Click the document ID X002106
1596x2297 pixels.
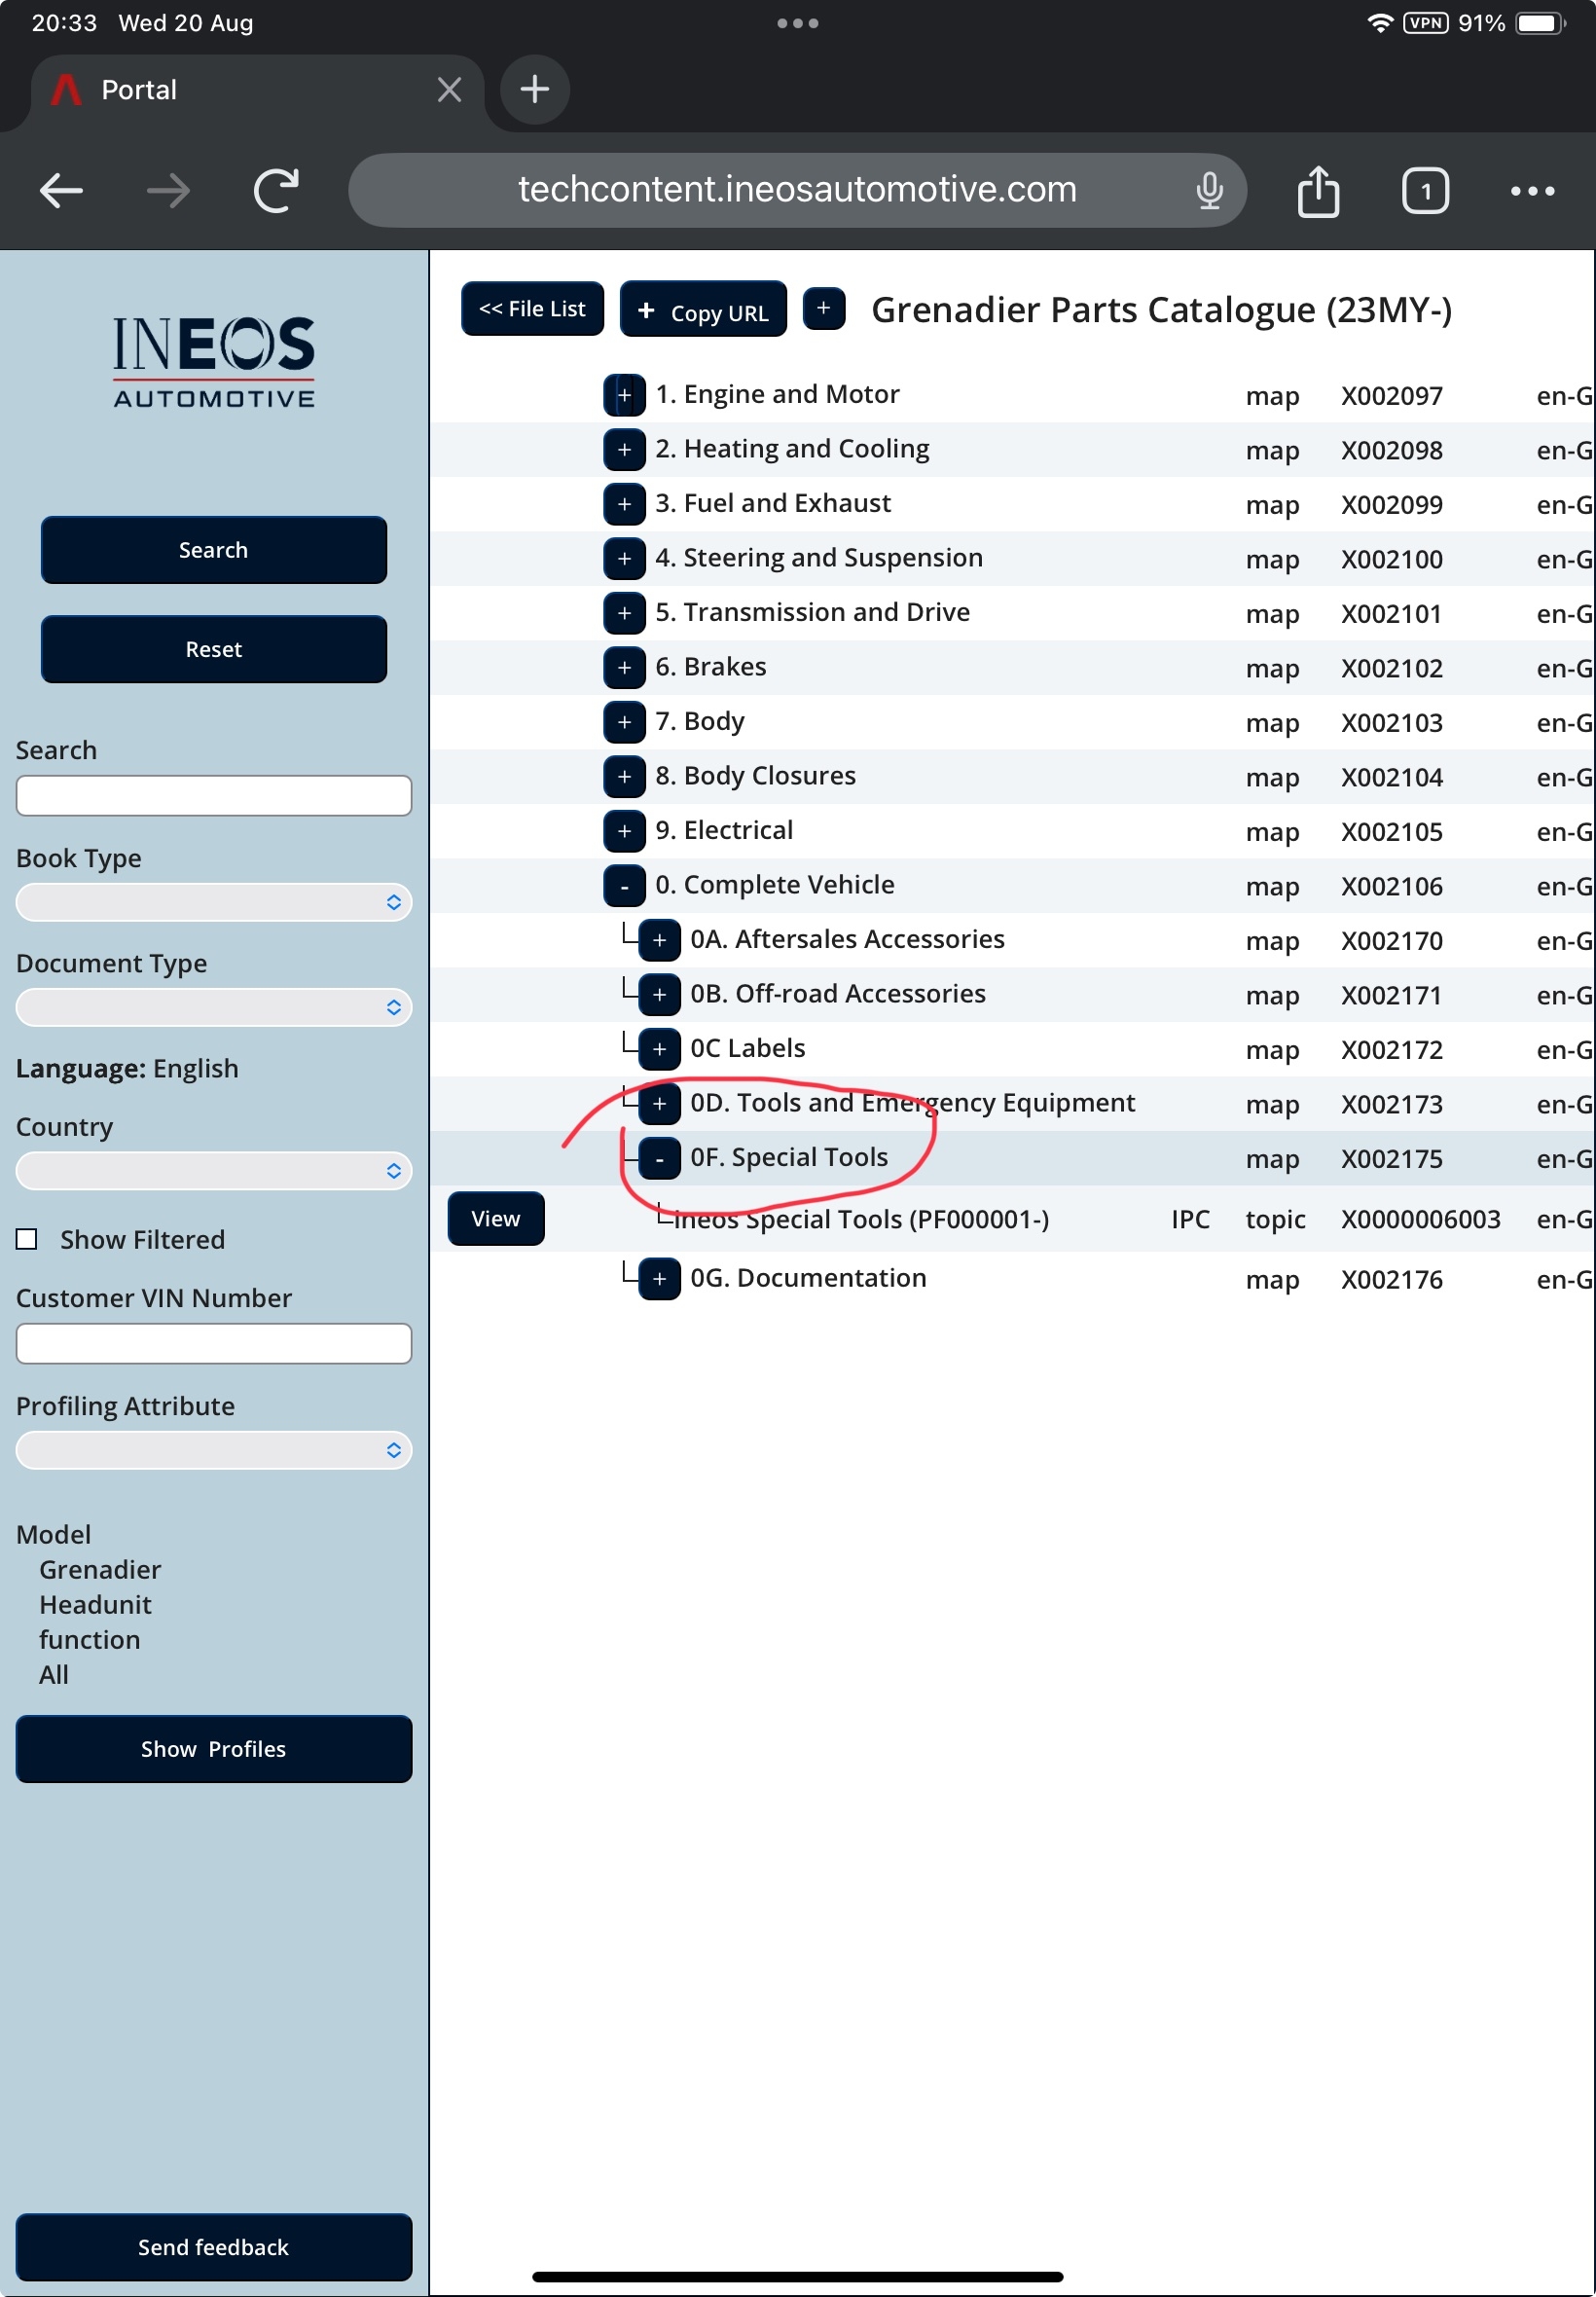(1392, 886)
